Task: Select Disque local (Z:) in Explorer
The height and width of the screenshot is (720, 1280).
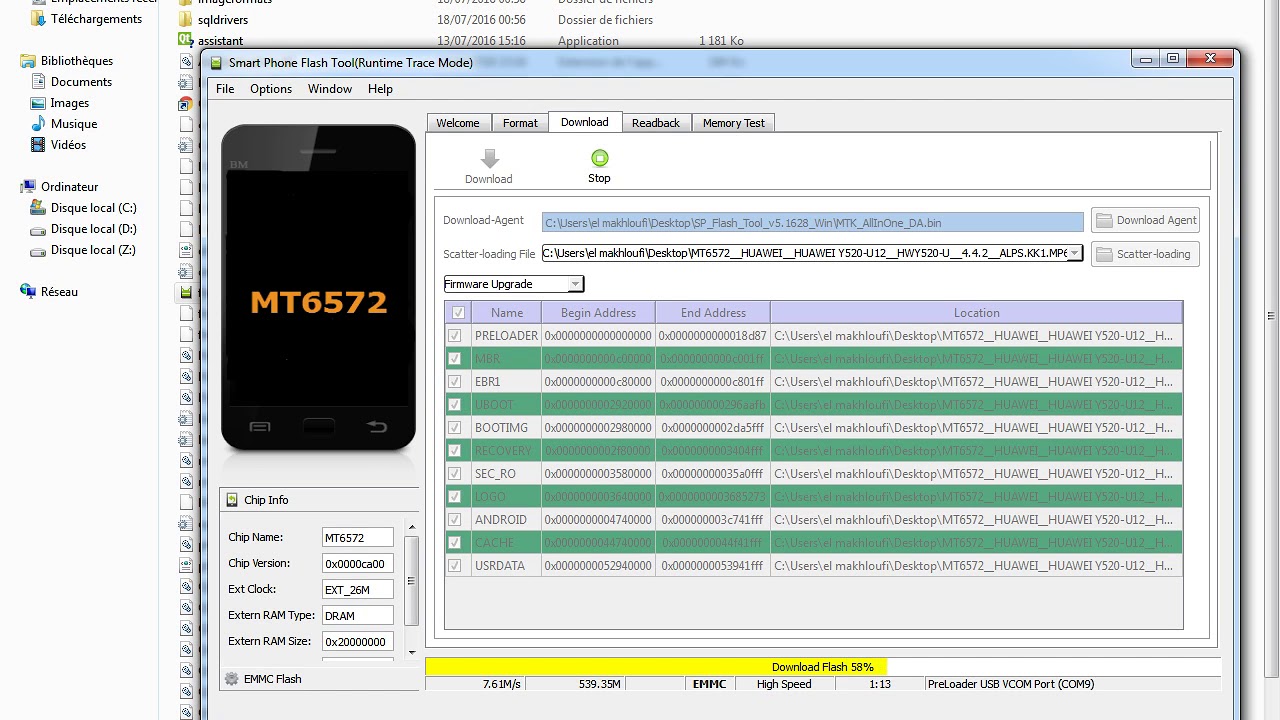Action: click(93, 250)
